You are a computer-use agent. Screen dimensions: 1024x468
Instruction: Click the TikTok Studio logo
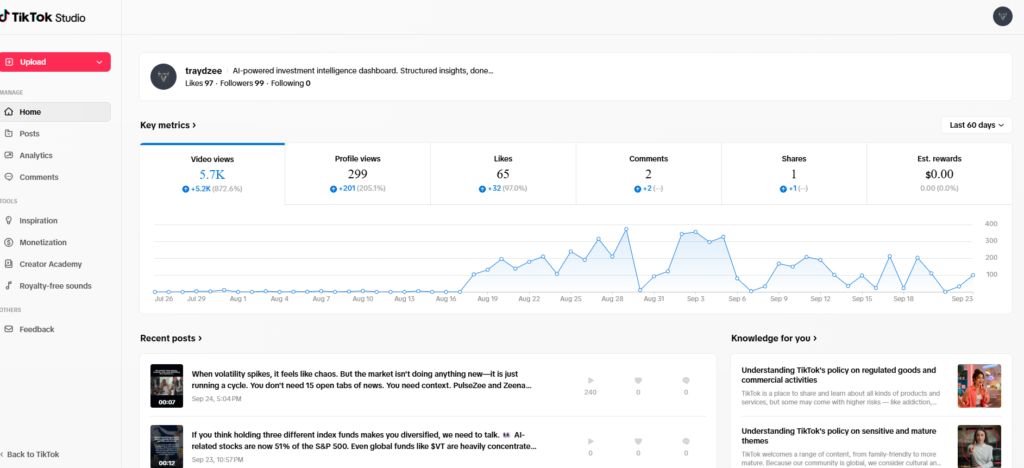pos(43,18)
